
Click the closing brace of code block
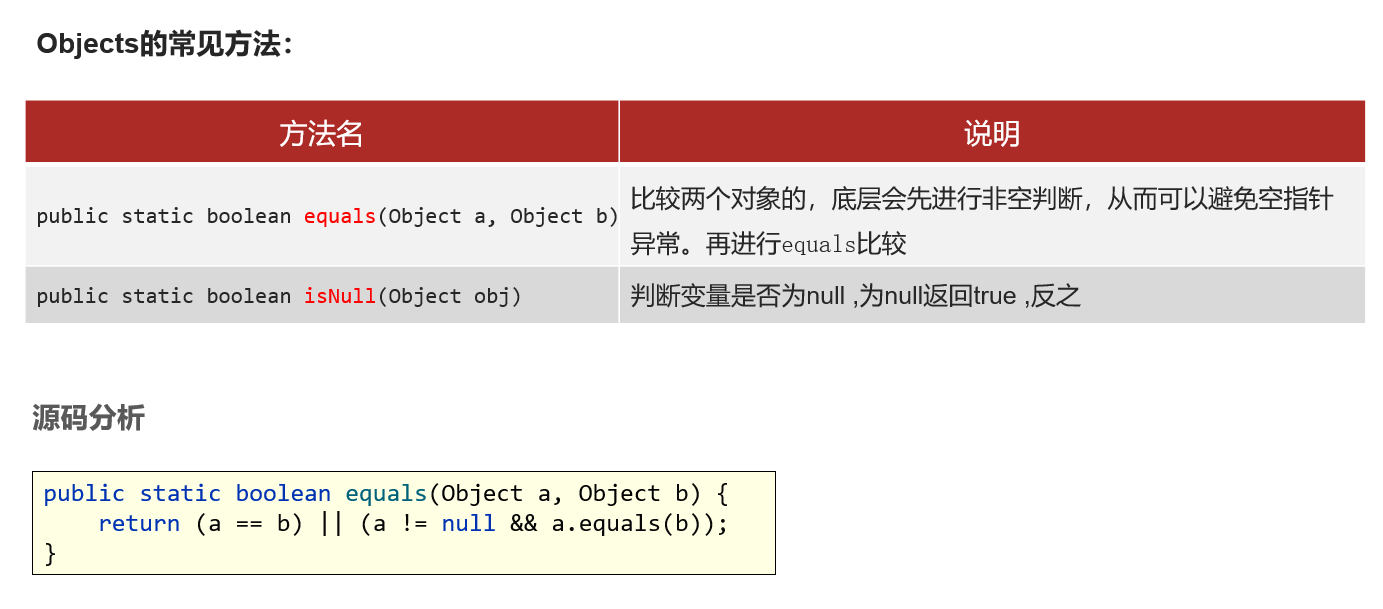click(x=50, y=554)
